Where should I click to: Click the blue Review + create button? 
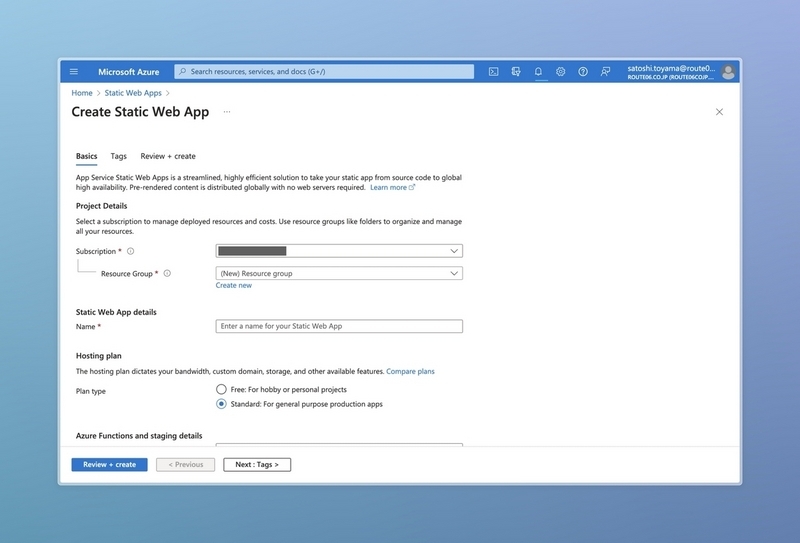[109, 464]
